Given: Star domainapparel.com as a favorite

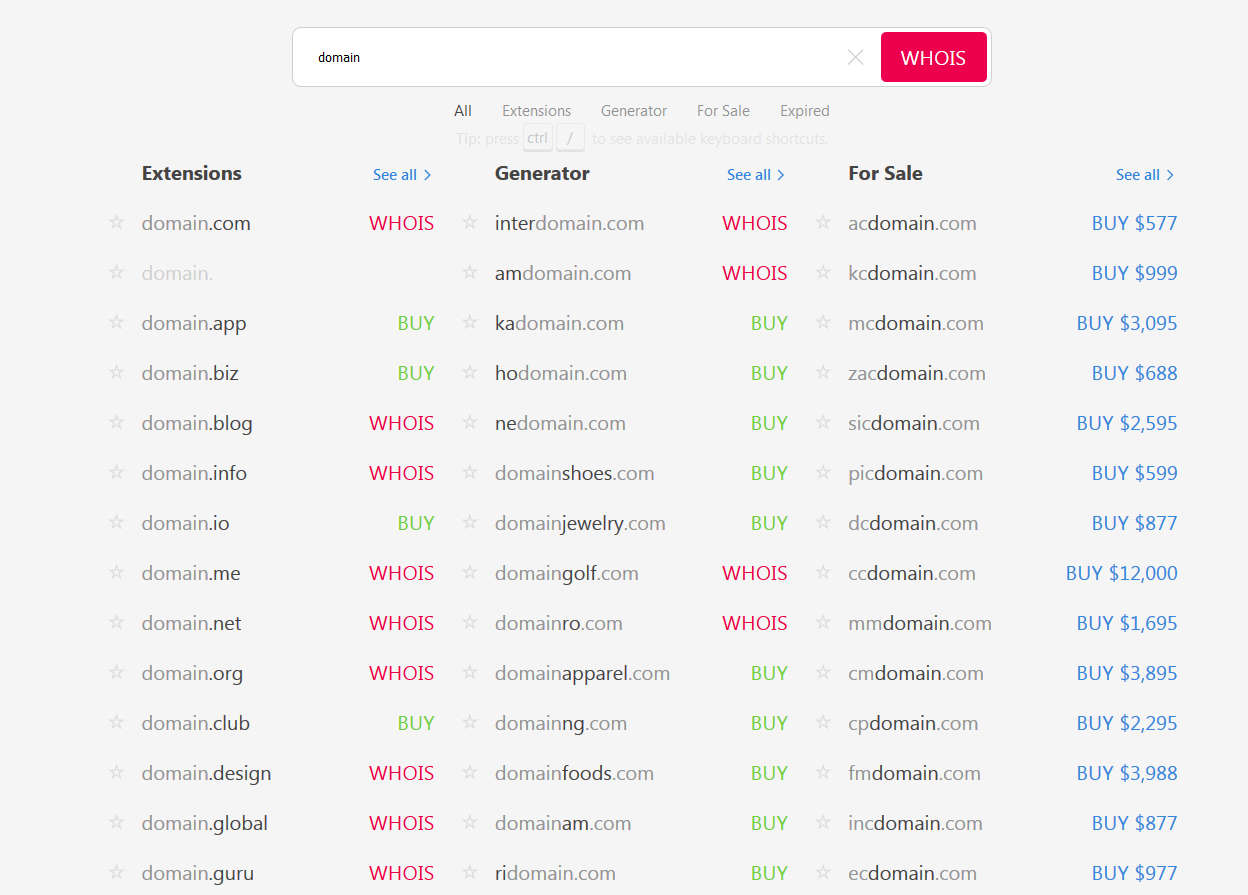Looking at the screenshot, I should tap(470, 672).
